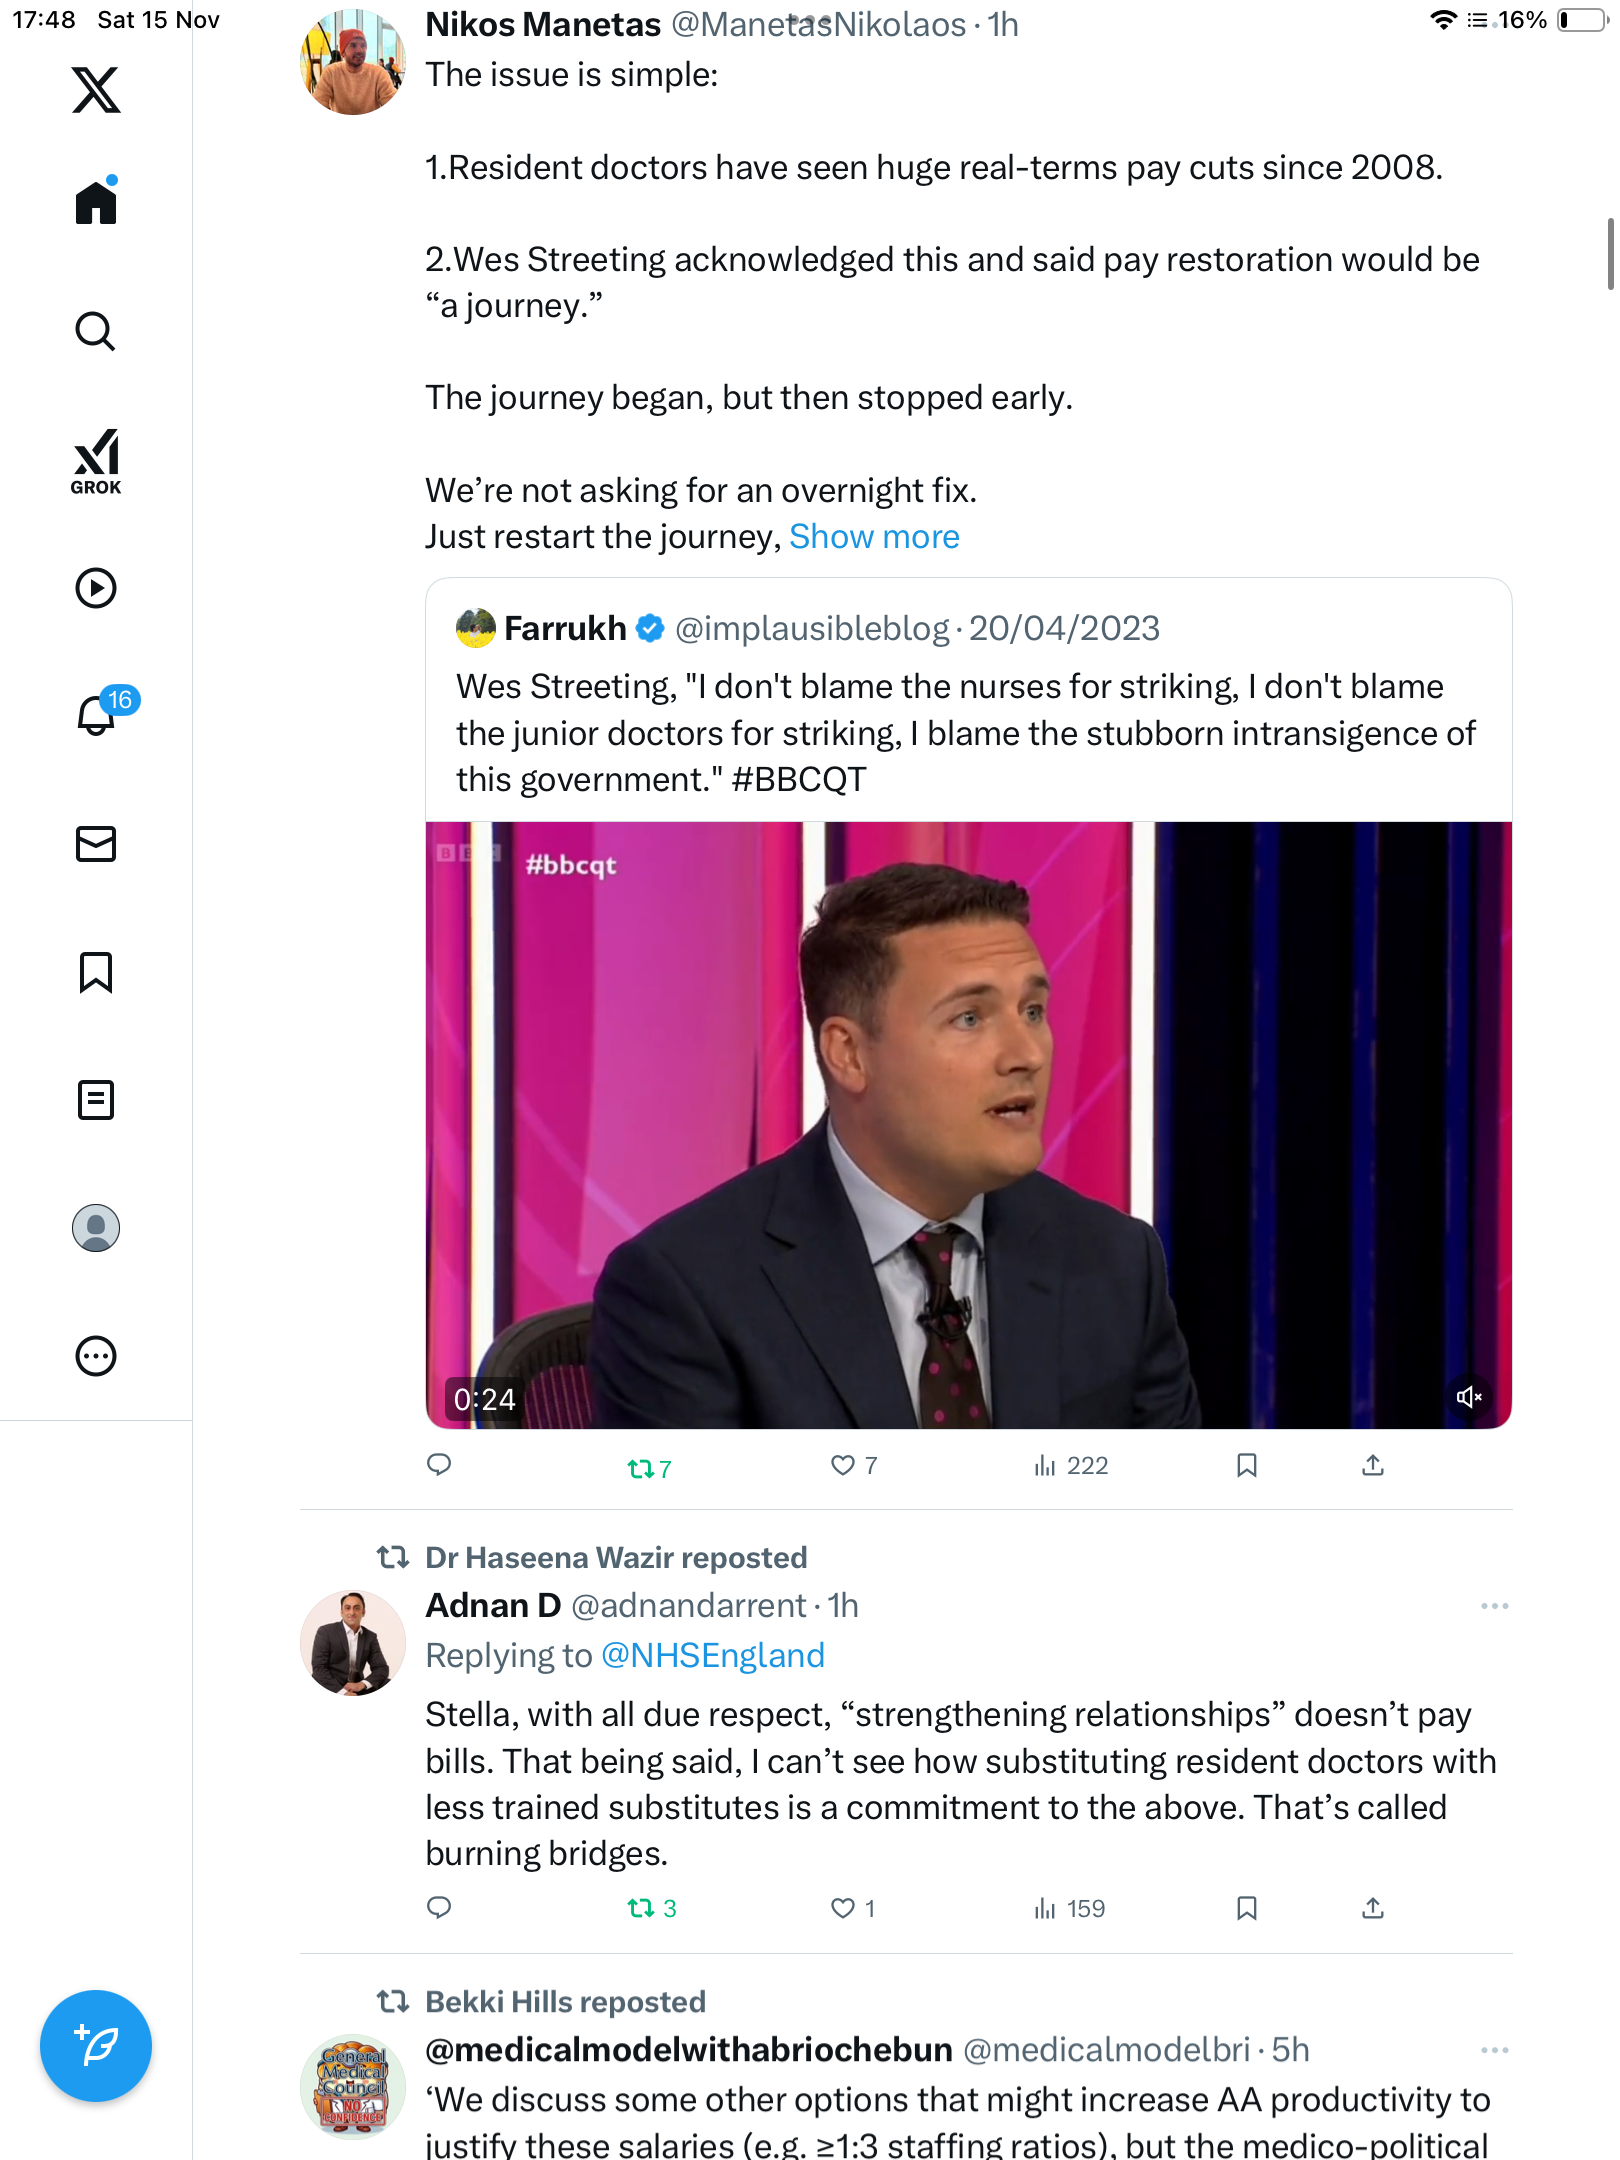Unmute the Wes Streeting video
The height and width of the screenshot is (2160, 1620).
click(x=1468, y=1397)
